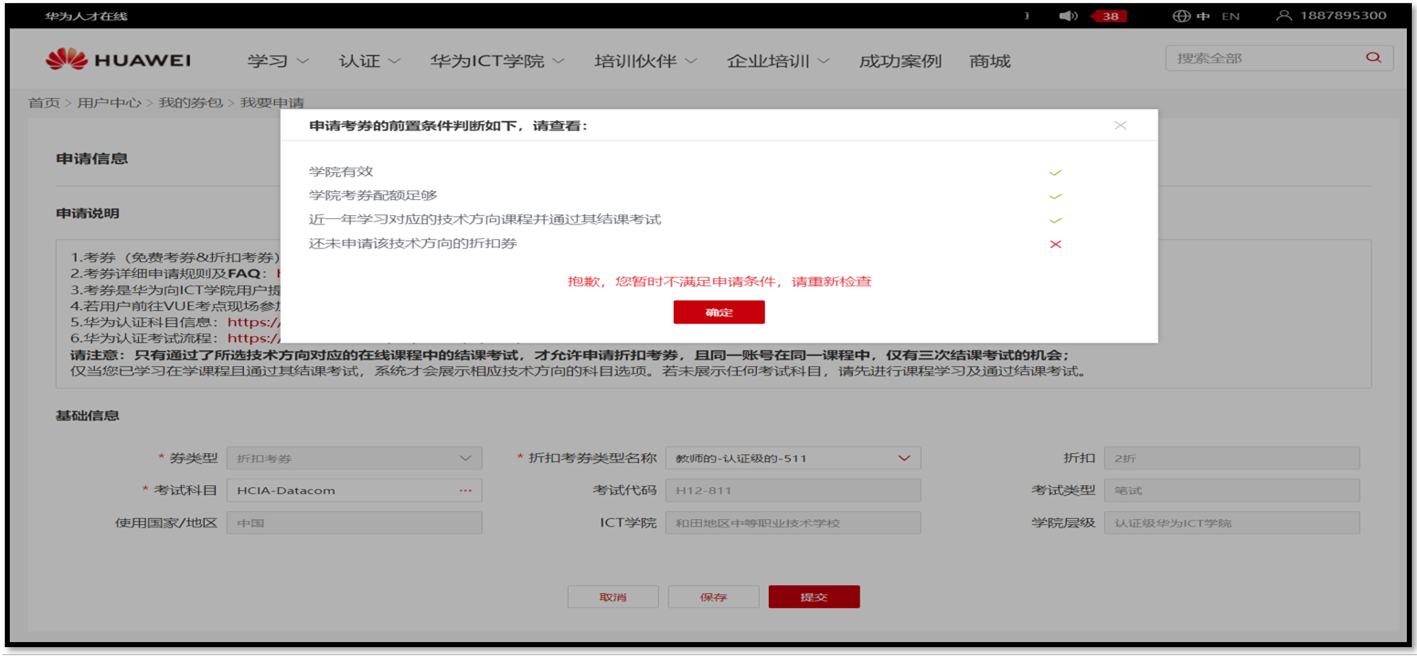Expand the 企业培训 menu
Screen dimensions: 1417x656
778,61
